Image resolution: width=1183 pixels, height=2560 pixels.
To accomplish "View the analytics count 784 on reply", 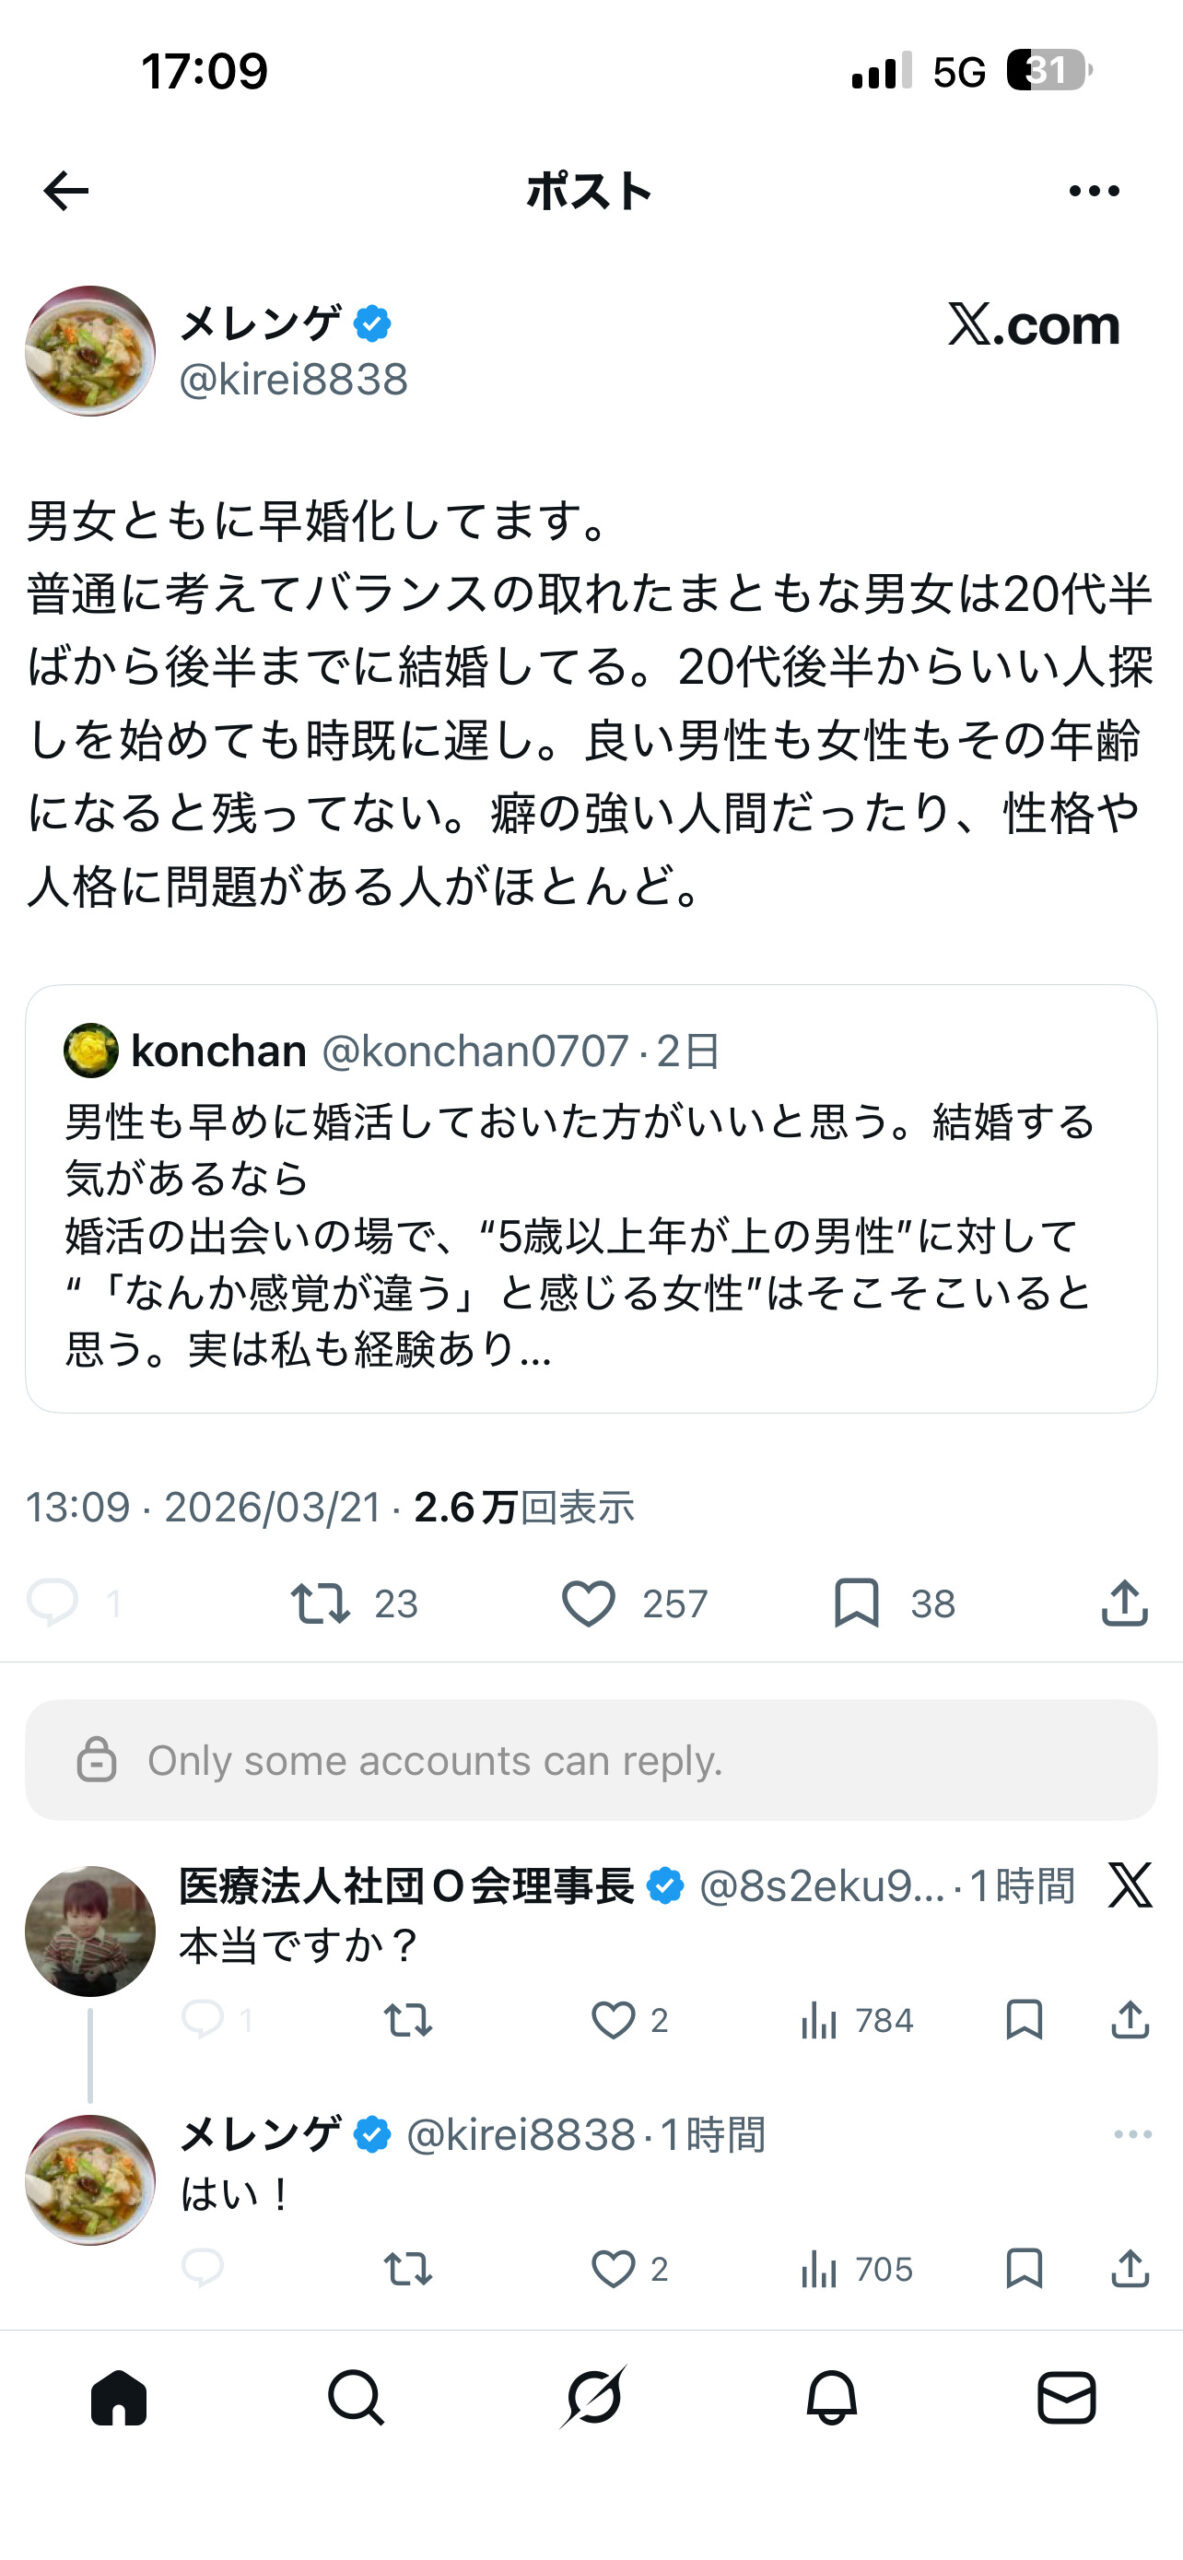I will [x=857, y=2020].
